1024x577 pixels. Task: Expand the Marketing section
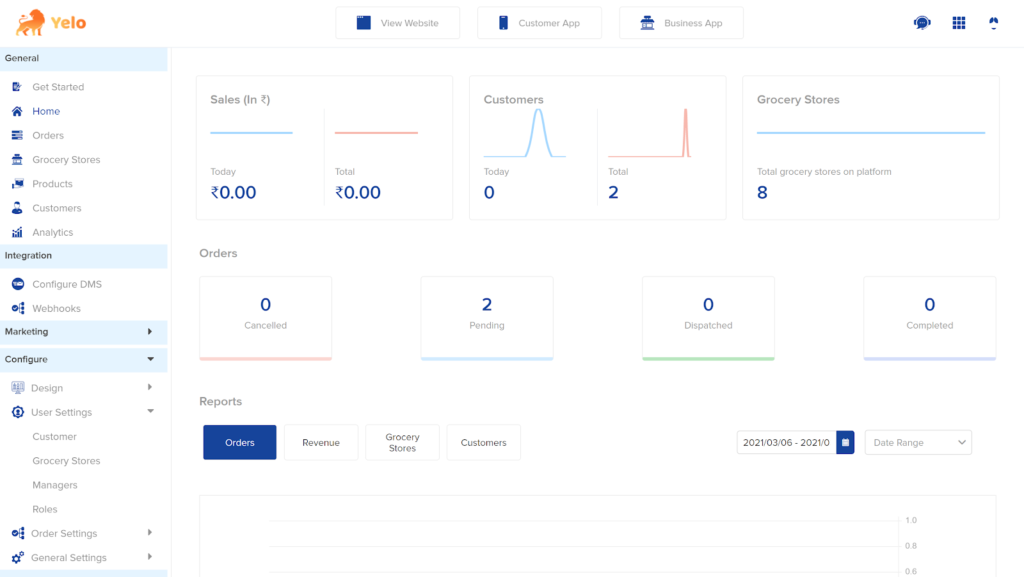click(x=84, y=332)
